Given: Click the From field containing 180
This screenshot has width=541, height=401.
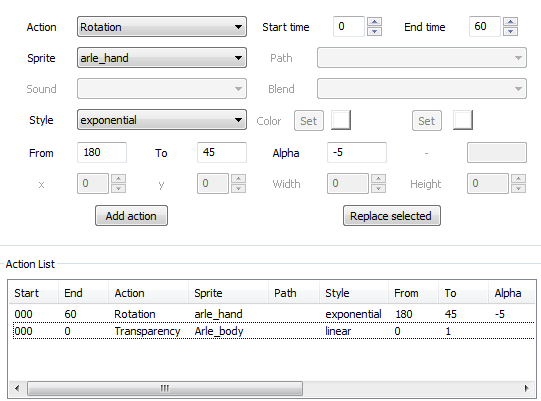Looking at the screenshot, I should pos(102,152).
